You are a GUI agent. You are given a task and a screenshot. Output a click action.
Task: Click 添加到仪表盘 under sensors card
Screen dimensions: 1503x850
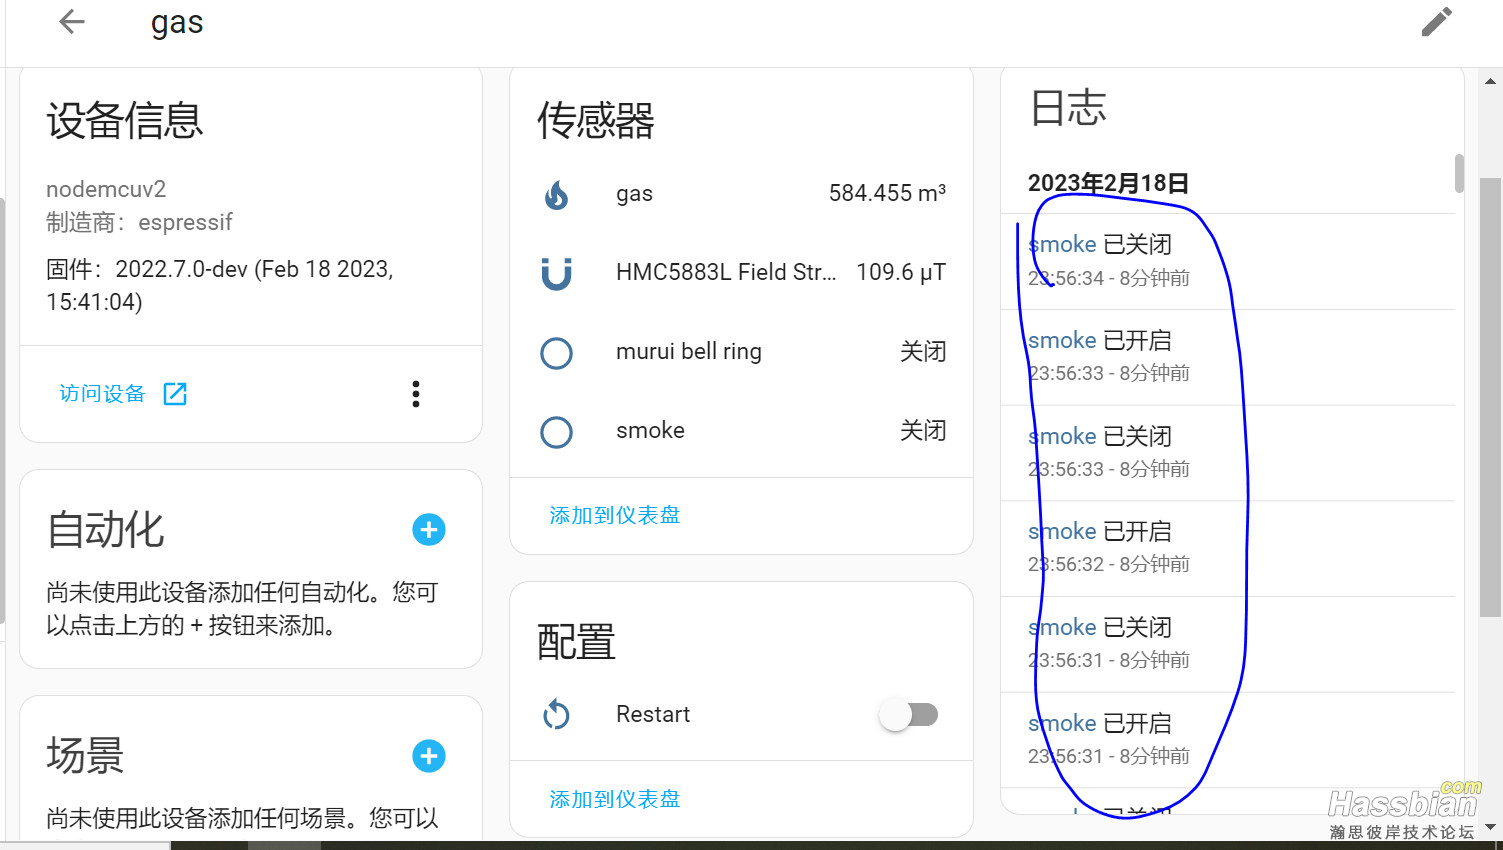[x=615, y=515]
